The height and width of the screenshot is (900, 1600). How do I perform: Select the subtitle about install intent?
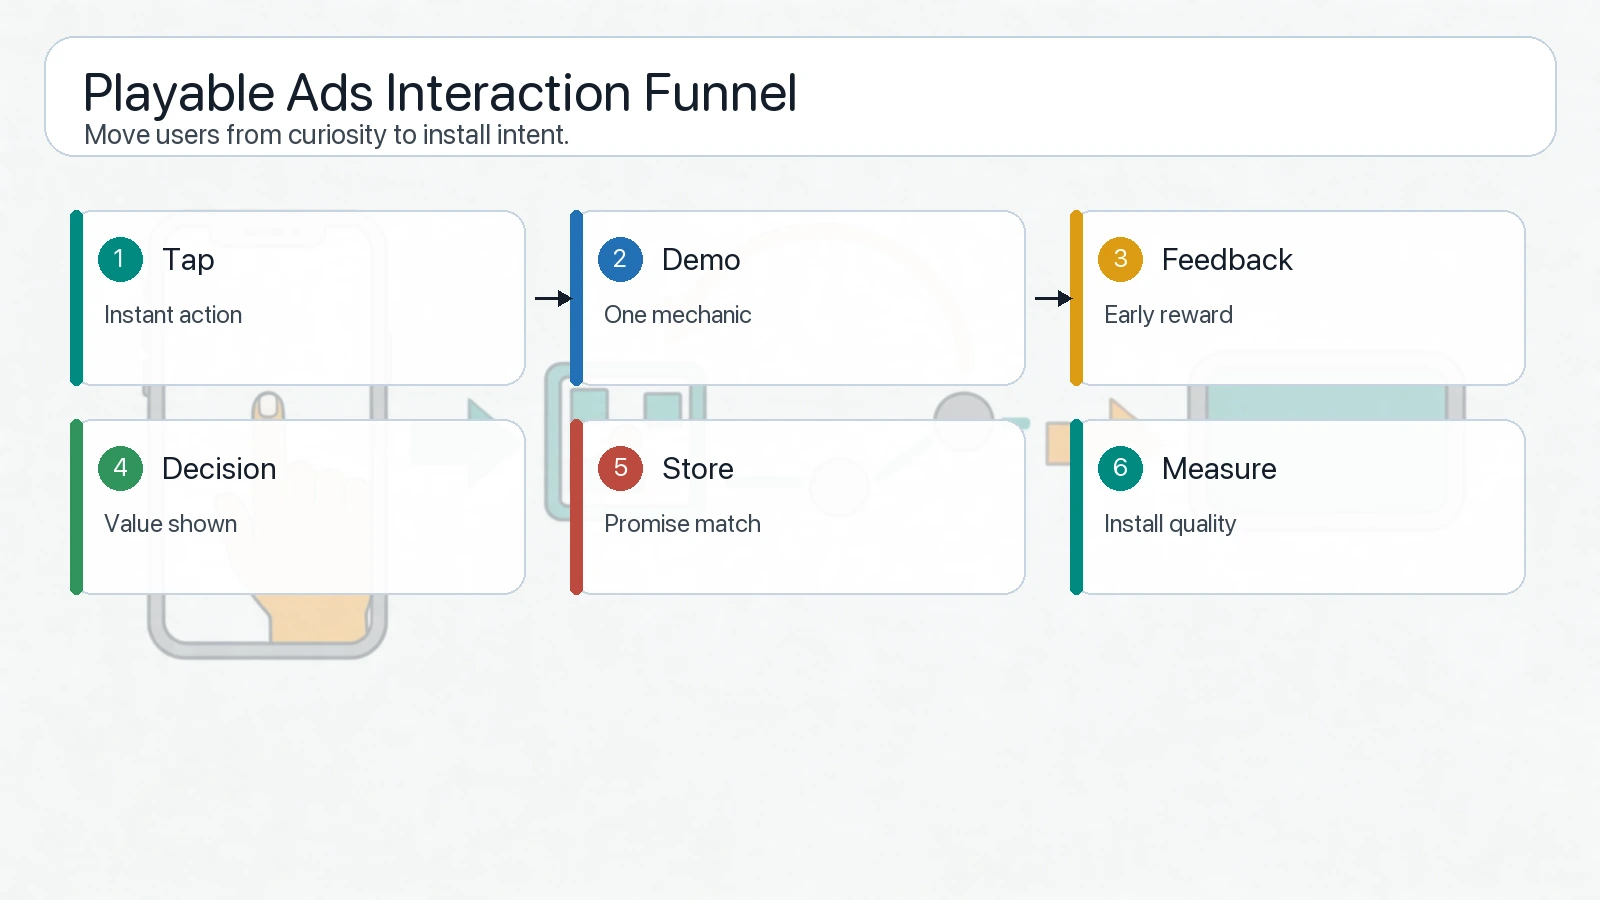click(326, 135)
